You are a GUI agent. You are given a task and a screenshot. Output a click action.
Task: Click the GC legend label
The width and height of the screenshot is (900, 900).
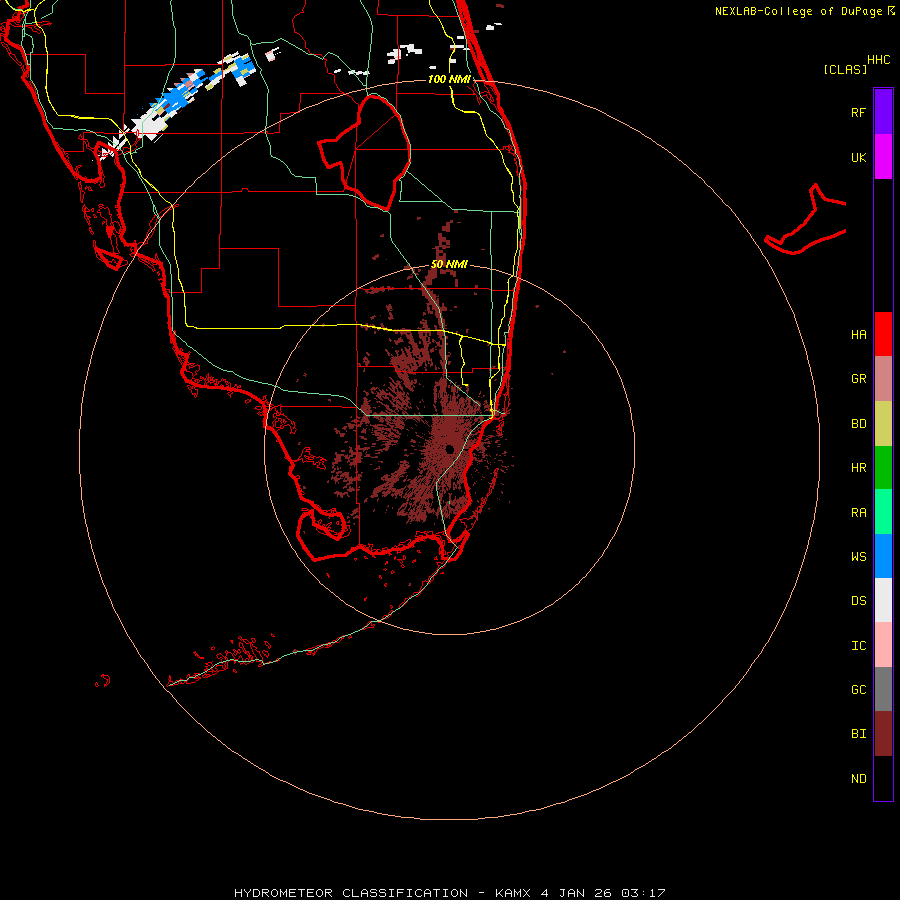[858, 689]
